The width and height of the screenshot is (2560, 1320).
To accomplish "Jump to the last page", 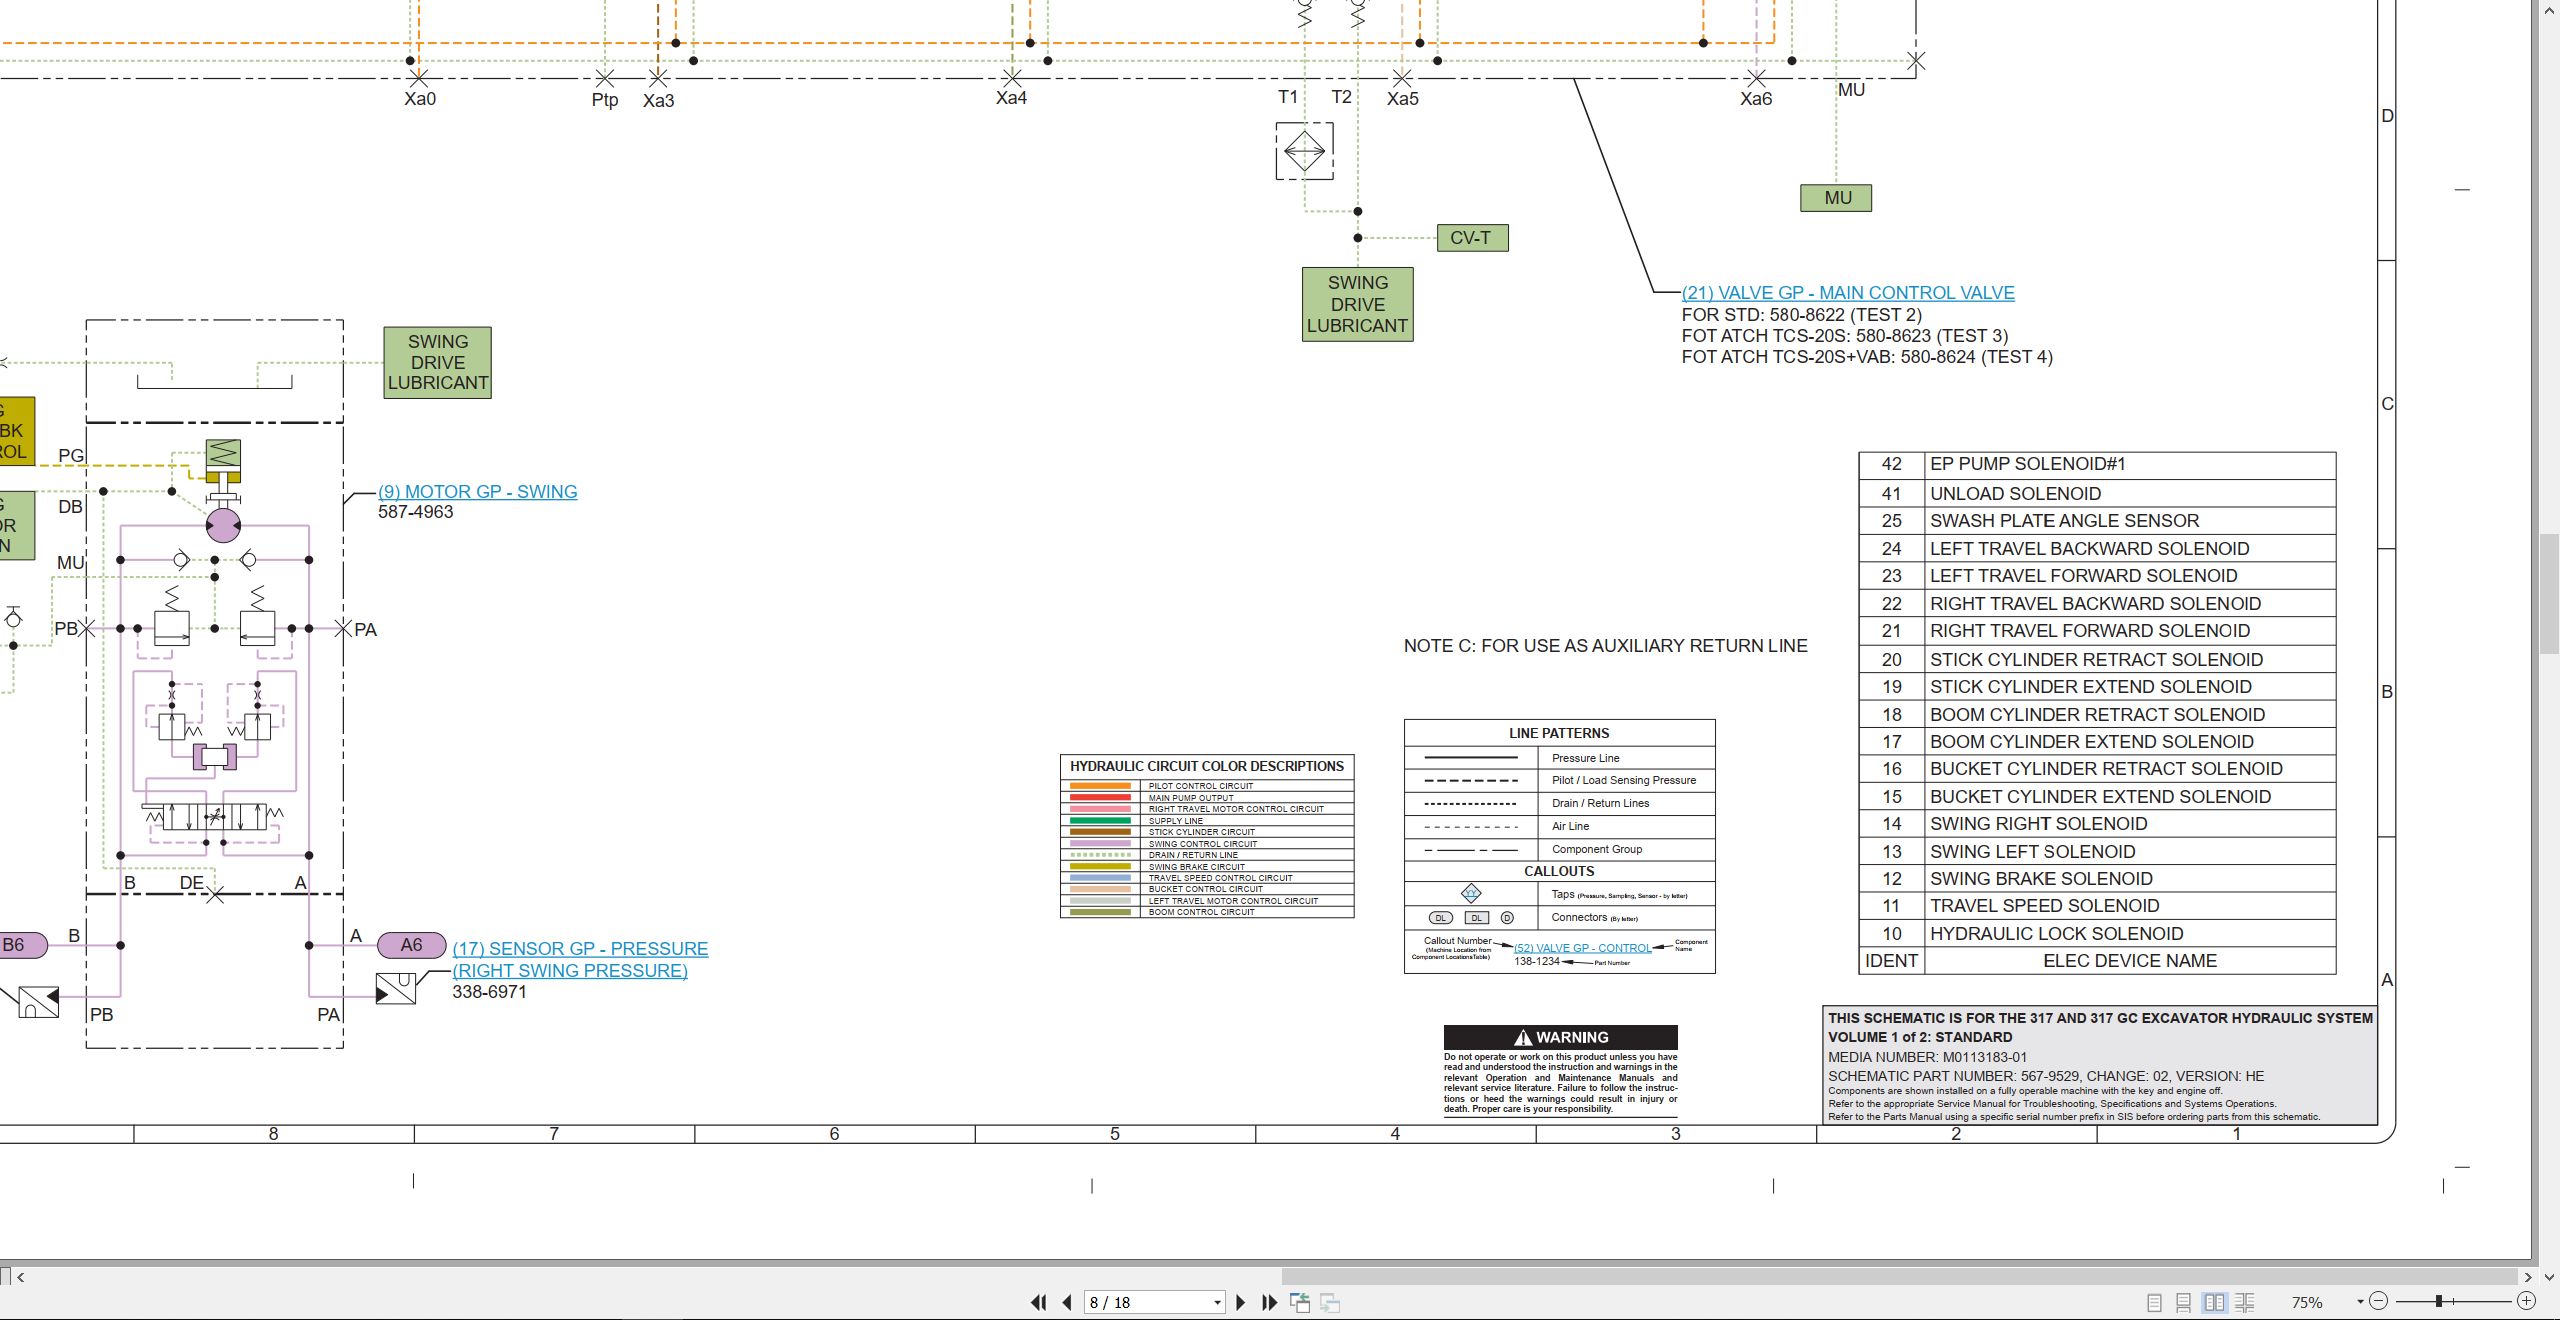I will pos(1269,1302).
